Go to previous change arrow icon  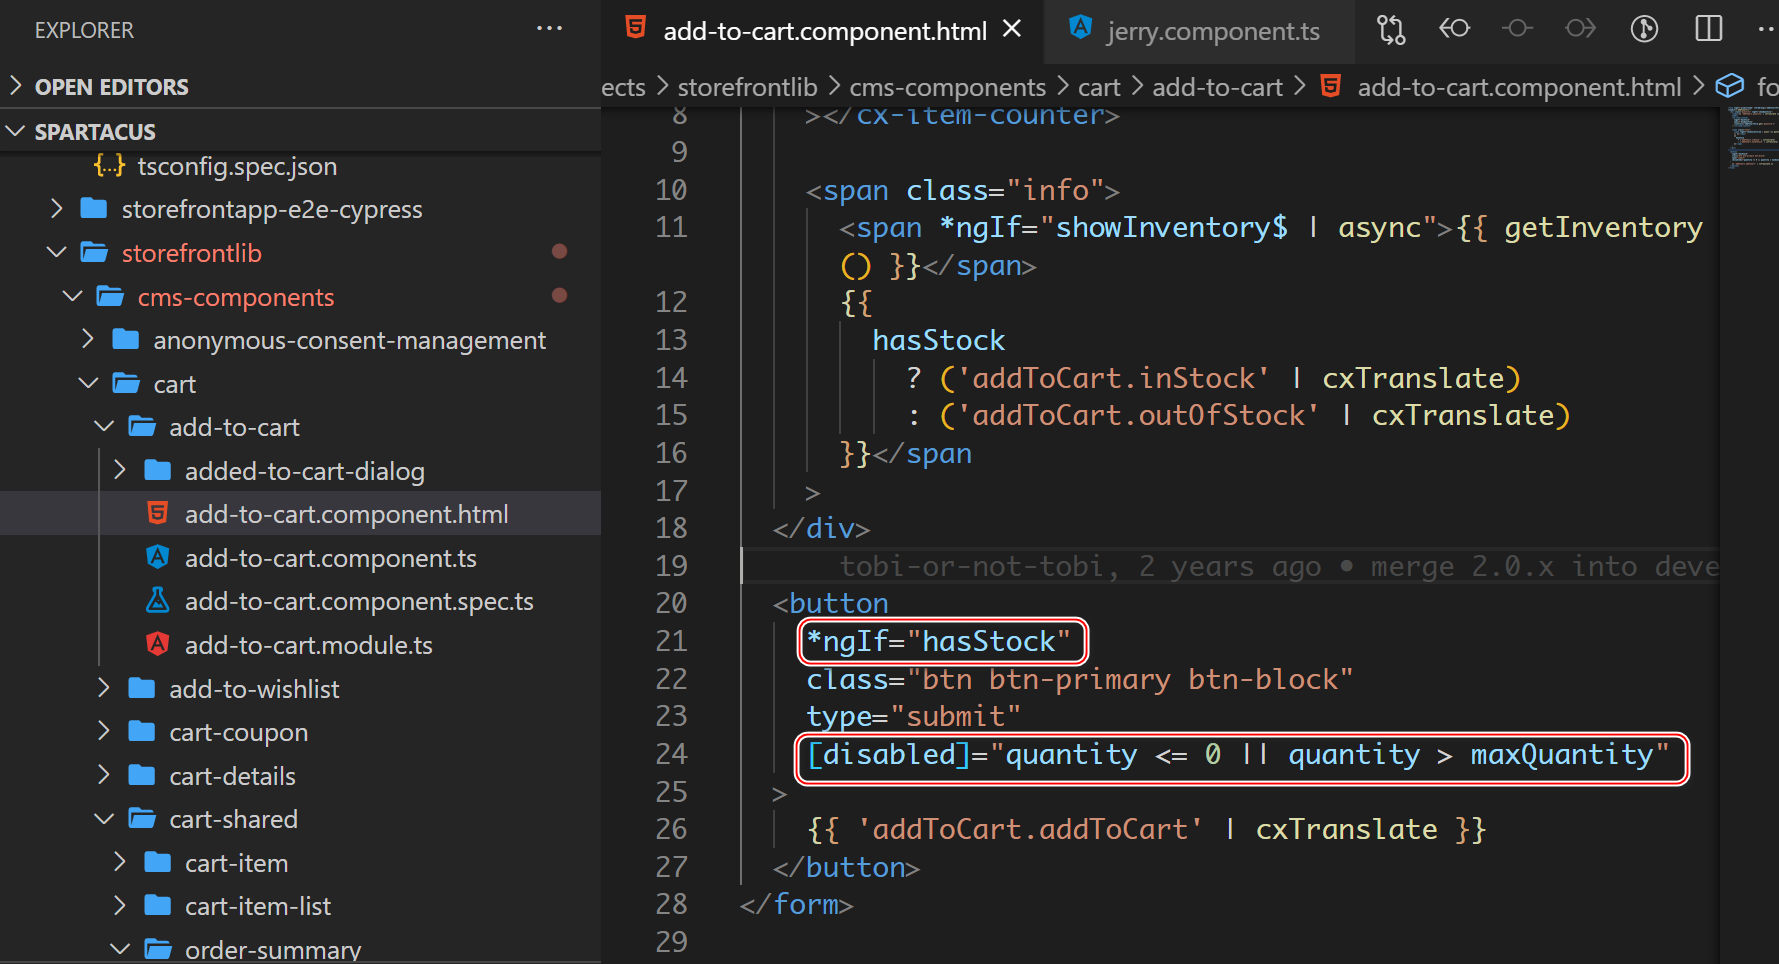(x=1454, y=29)
